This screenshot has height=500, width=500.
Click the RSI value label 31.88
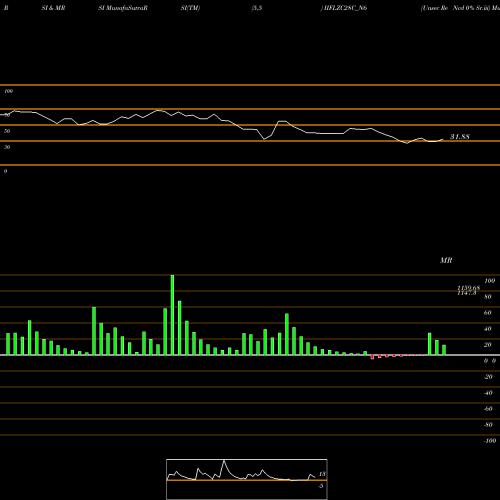[x=460, y=137]
